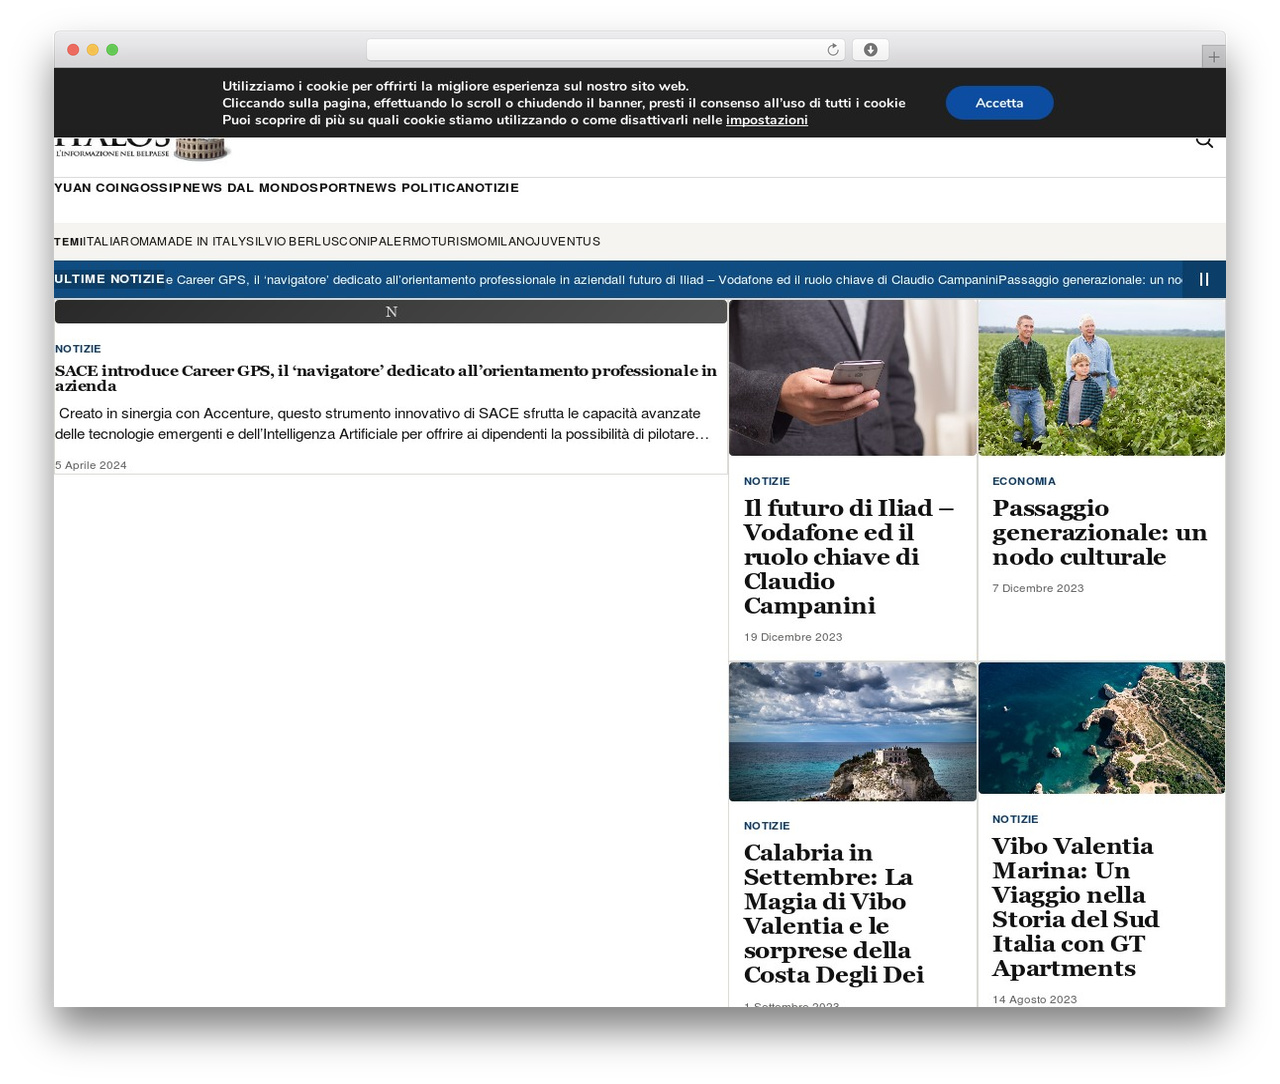Click the date 14 Agosto 2023
Screen dimensions: 1280x1084
1034,999
